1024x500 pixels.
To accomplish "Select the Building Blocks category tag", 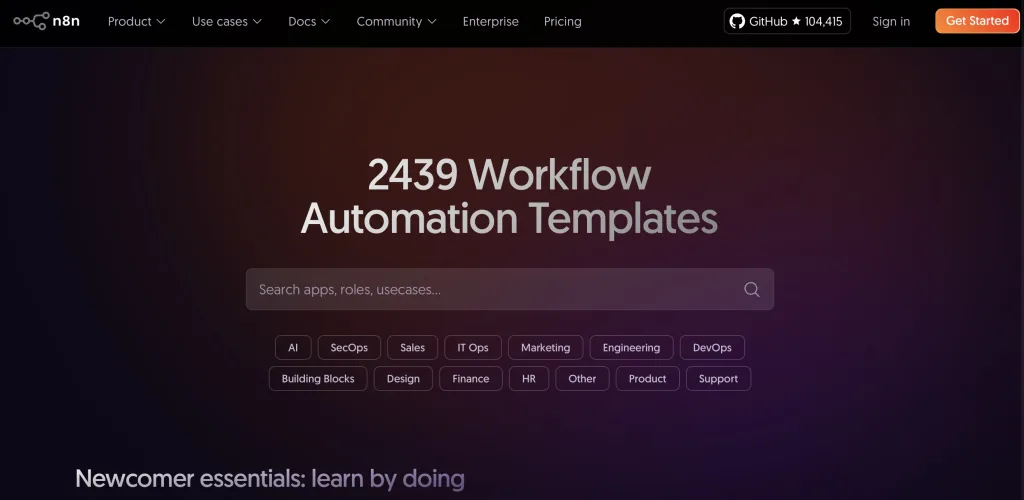I will [x=318, y=379].
